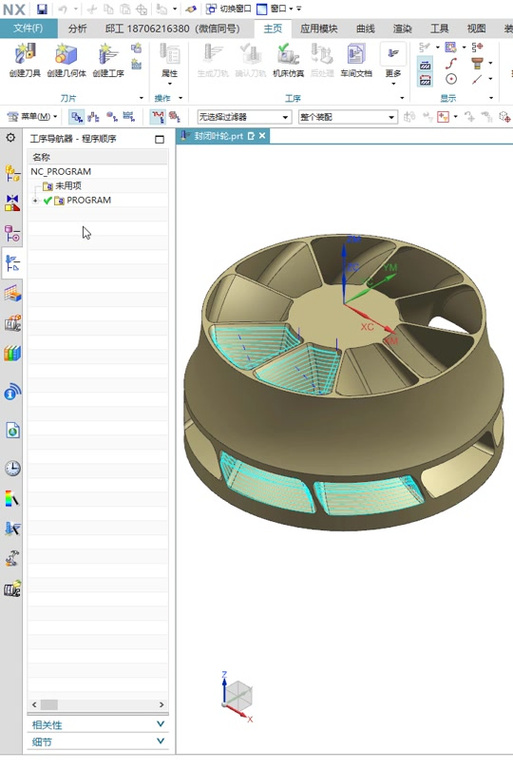Open the More (更多) gallery
The height and width of the screenshot is (770, 513).
coord(393,63)
